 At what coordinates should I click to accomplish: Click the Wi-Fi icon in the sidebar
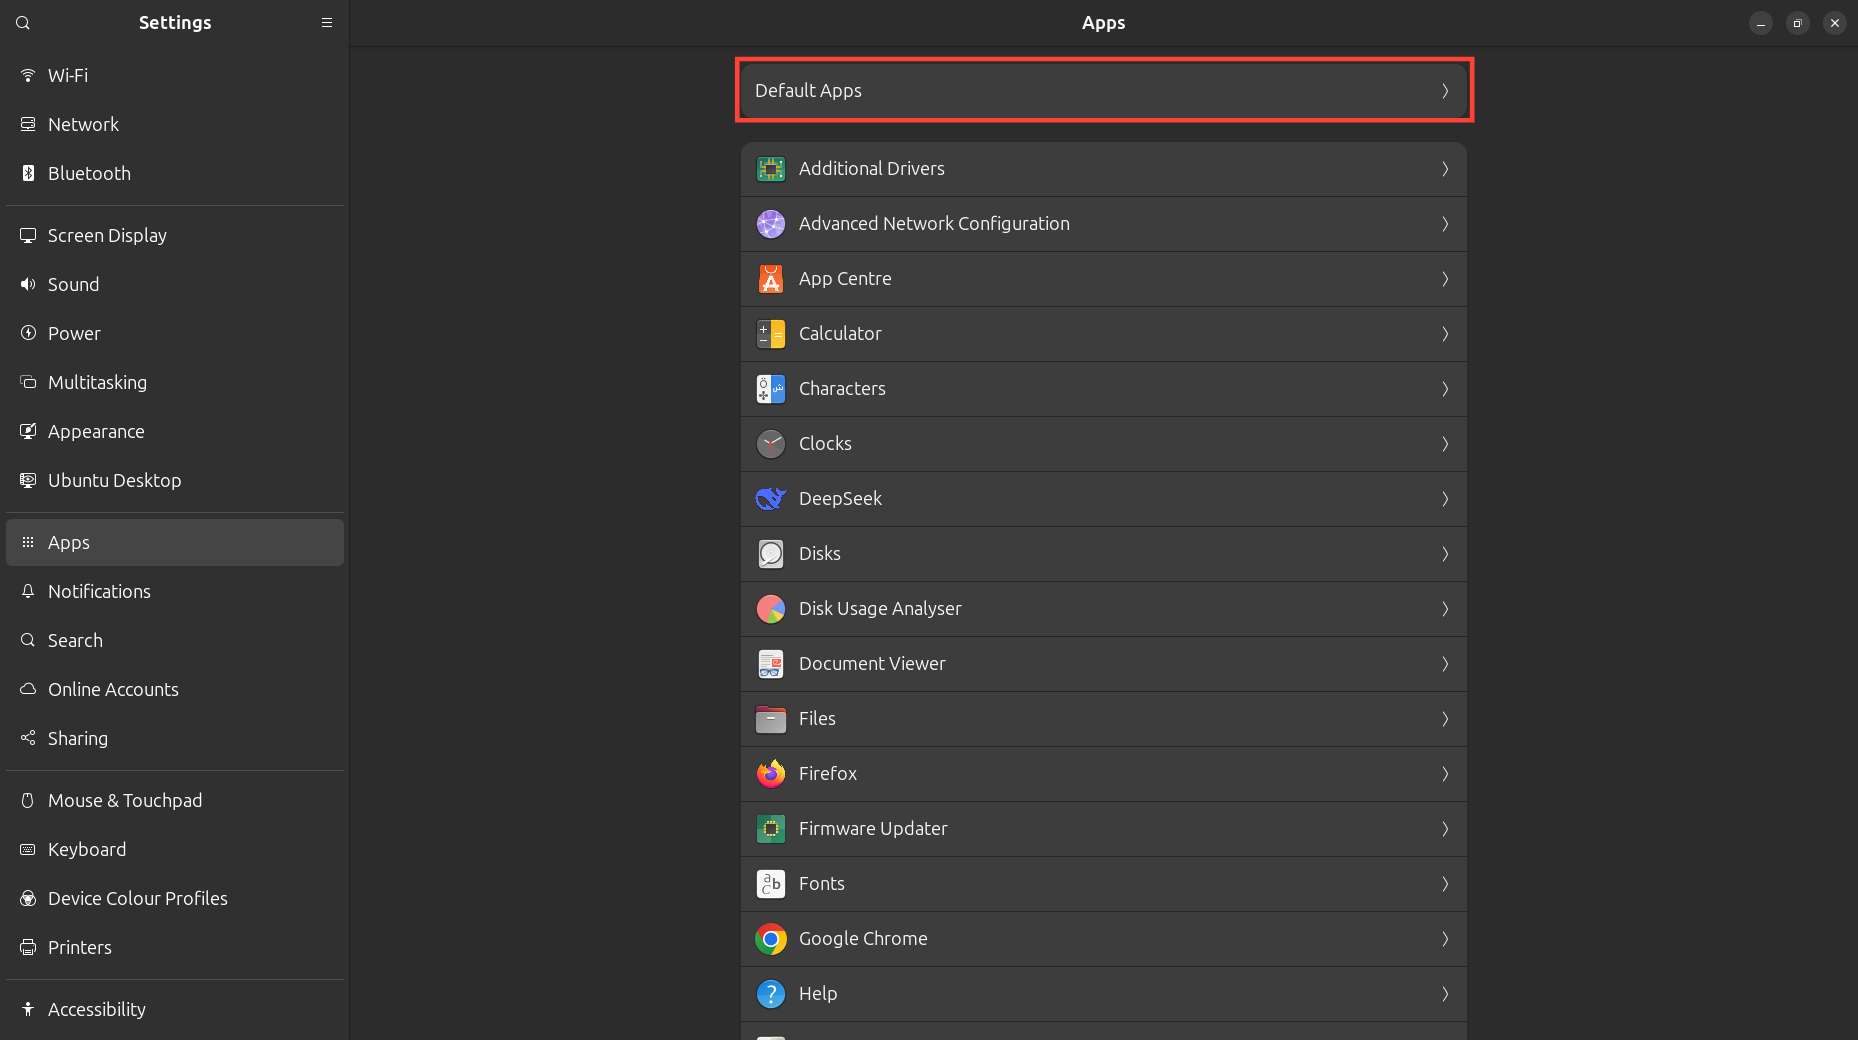(x=28, y=76)
